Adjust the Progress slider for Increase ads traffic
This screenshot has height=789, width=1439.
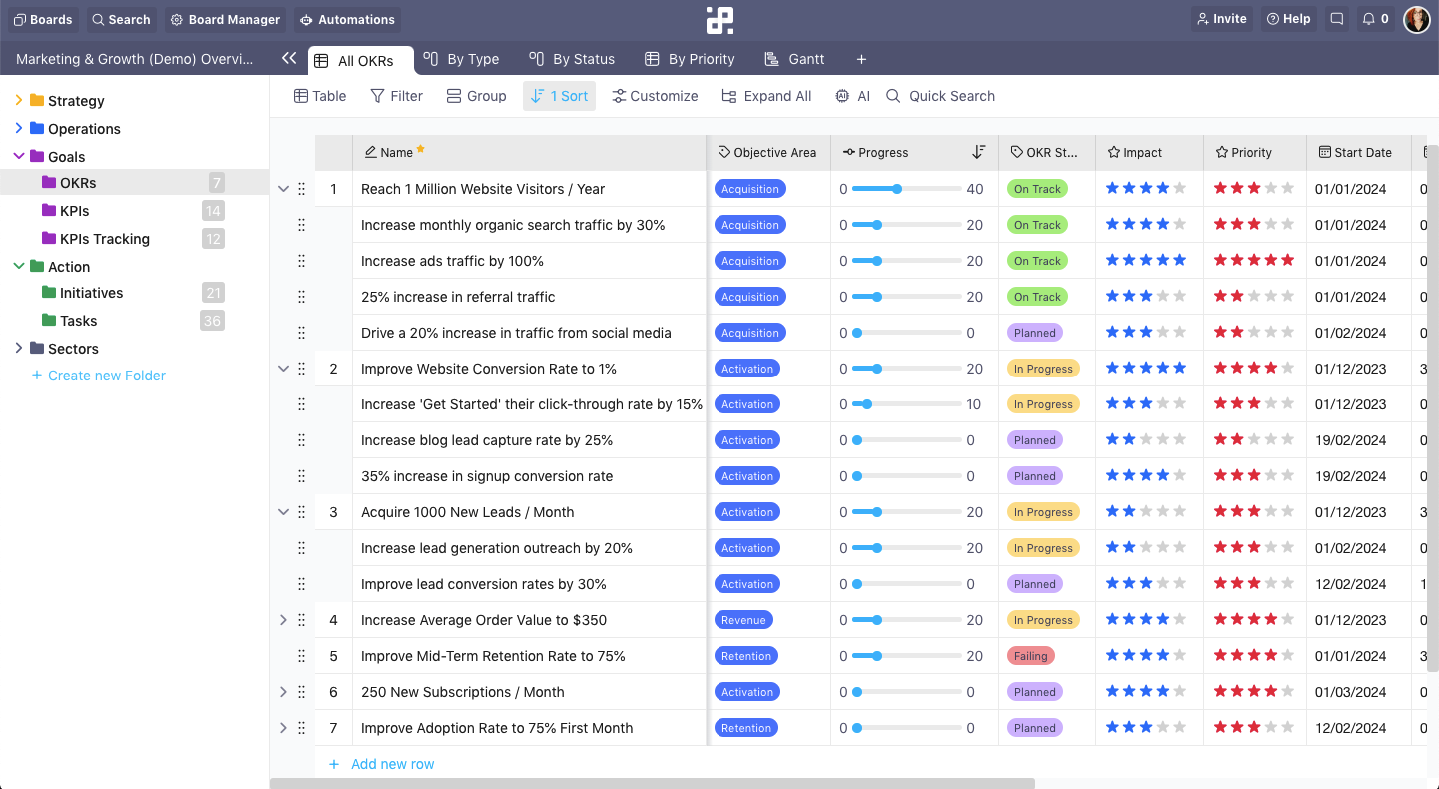[x=877, y=261]
